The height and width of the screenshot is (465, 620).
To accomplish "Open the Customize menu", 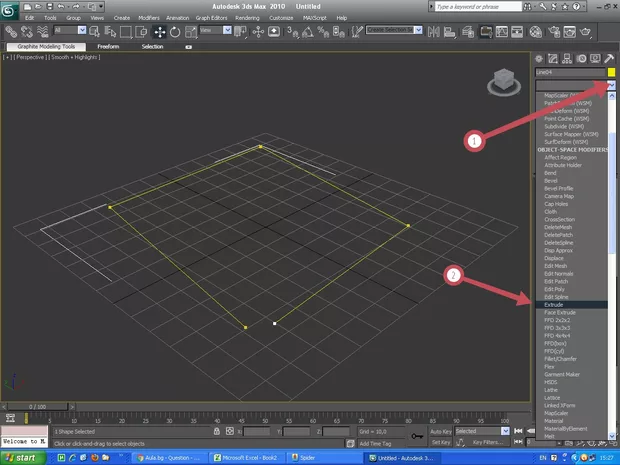I will pos(281,18).
